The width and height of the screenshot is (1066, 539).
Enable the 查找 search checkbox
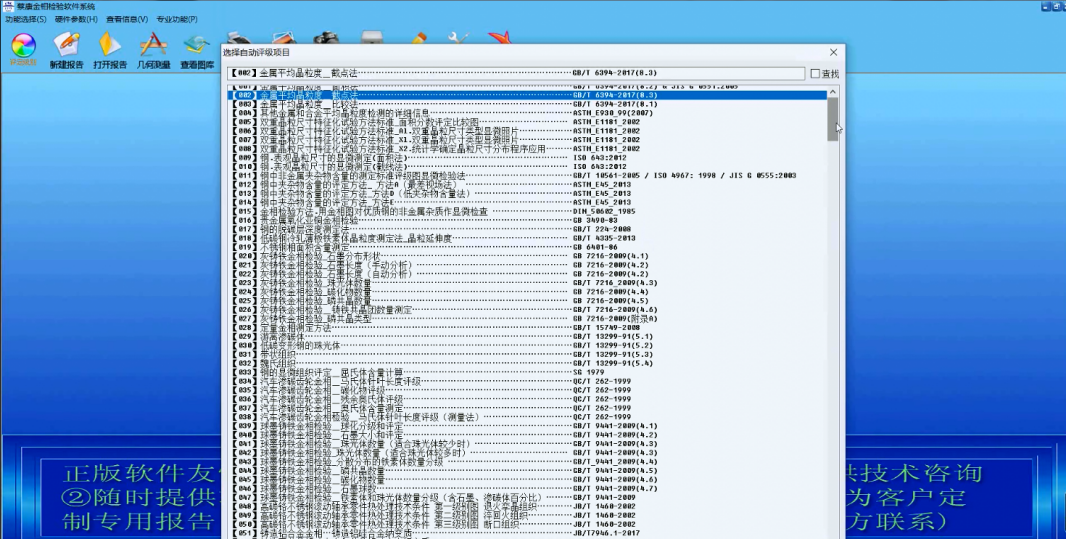(816, 74)
